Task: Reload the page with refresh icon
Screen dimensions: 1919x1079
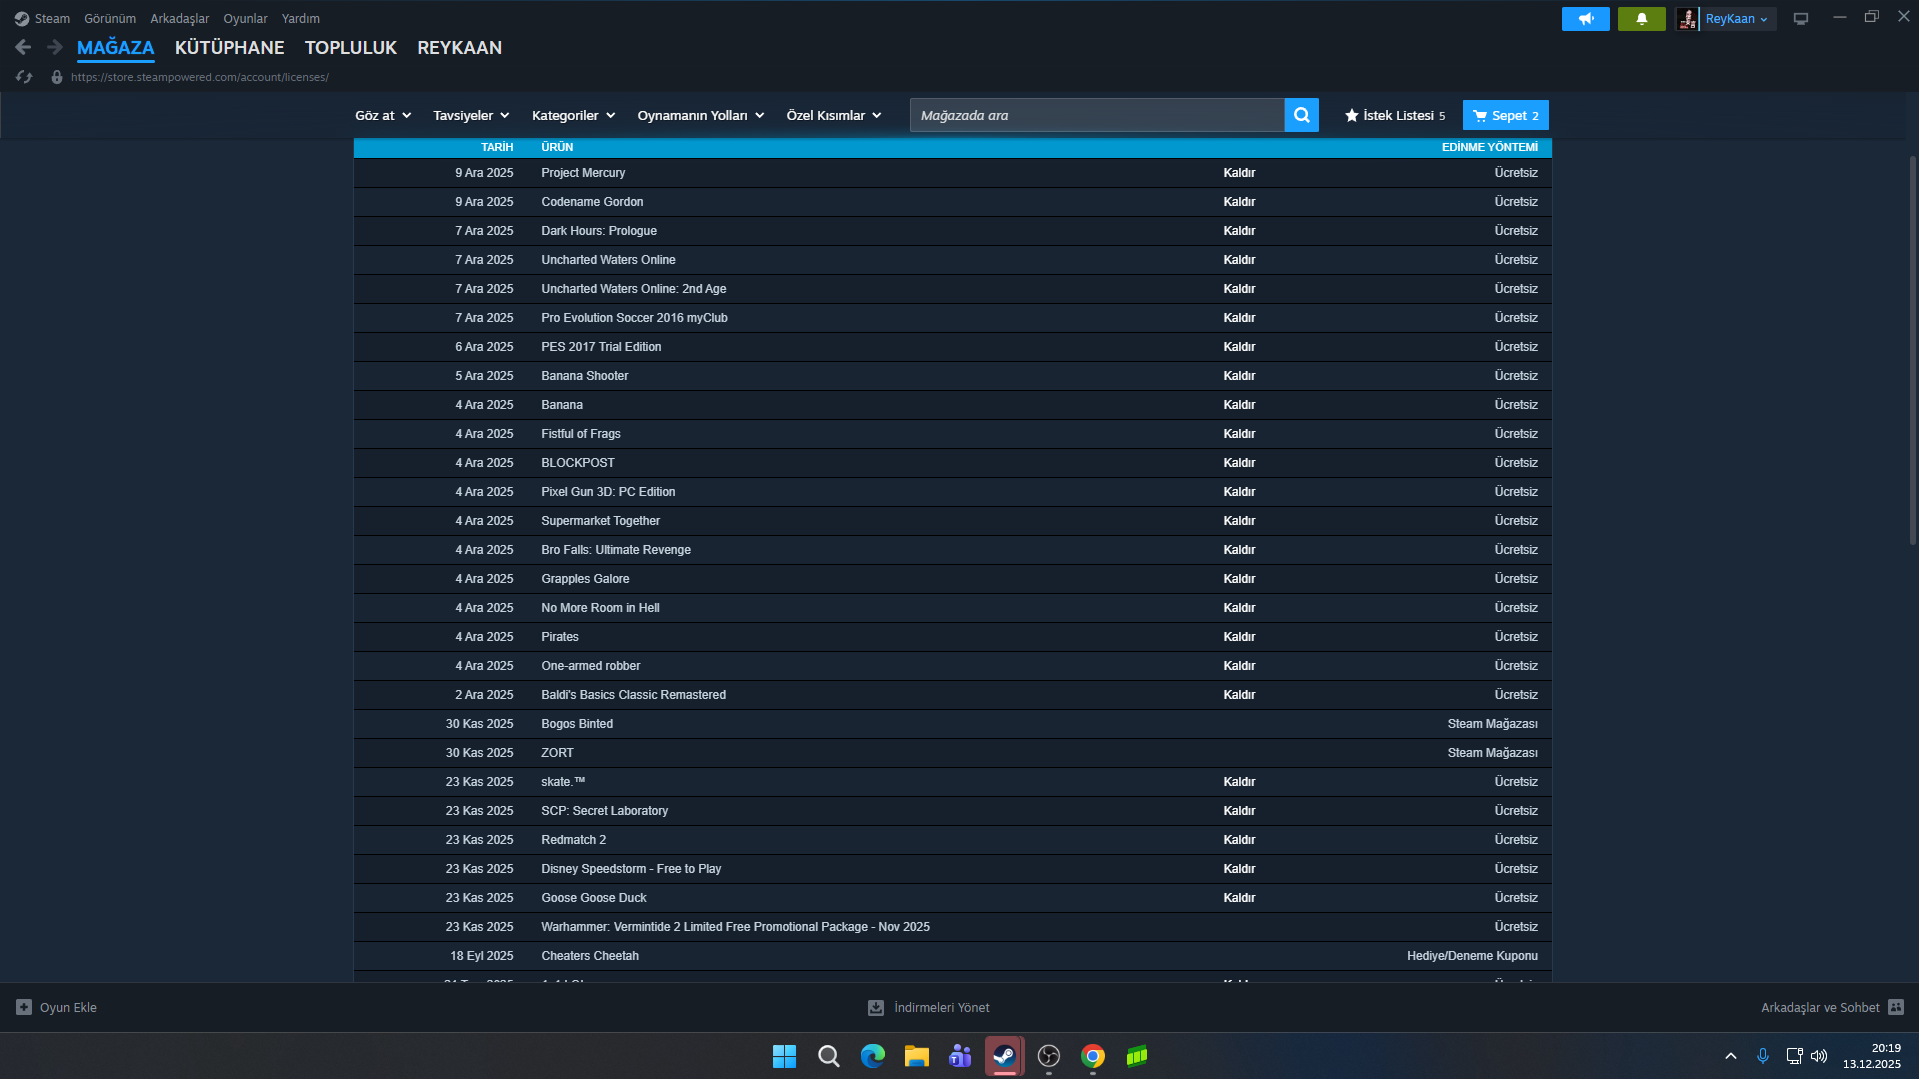Action: tap(24, 77)
